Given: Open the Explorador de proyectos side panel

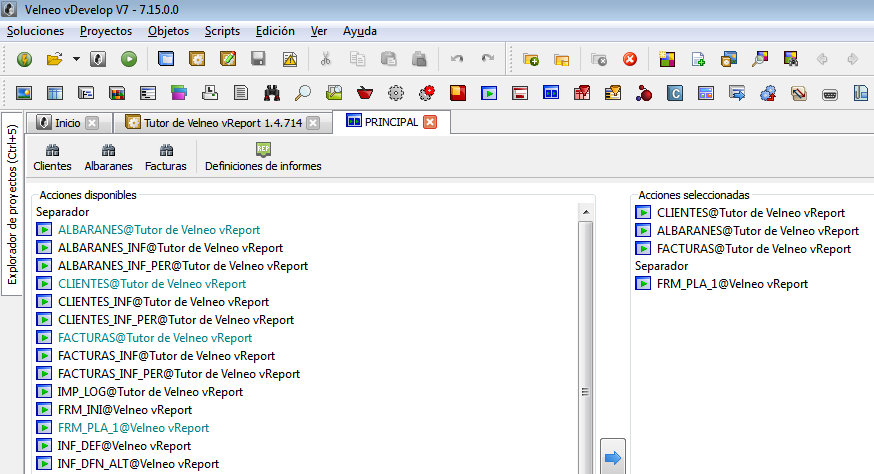Looking at the screenshot, I should pos(12,204).
